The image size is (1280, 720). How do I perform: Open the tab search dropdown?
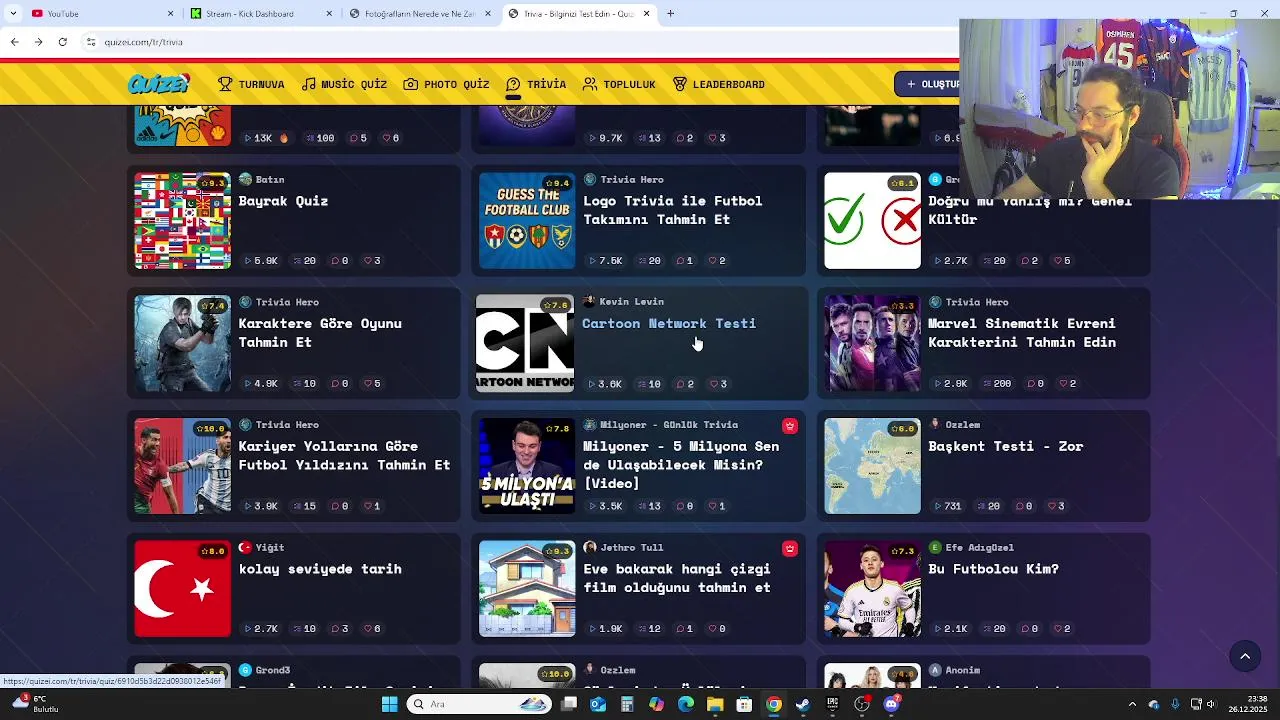12,14
